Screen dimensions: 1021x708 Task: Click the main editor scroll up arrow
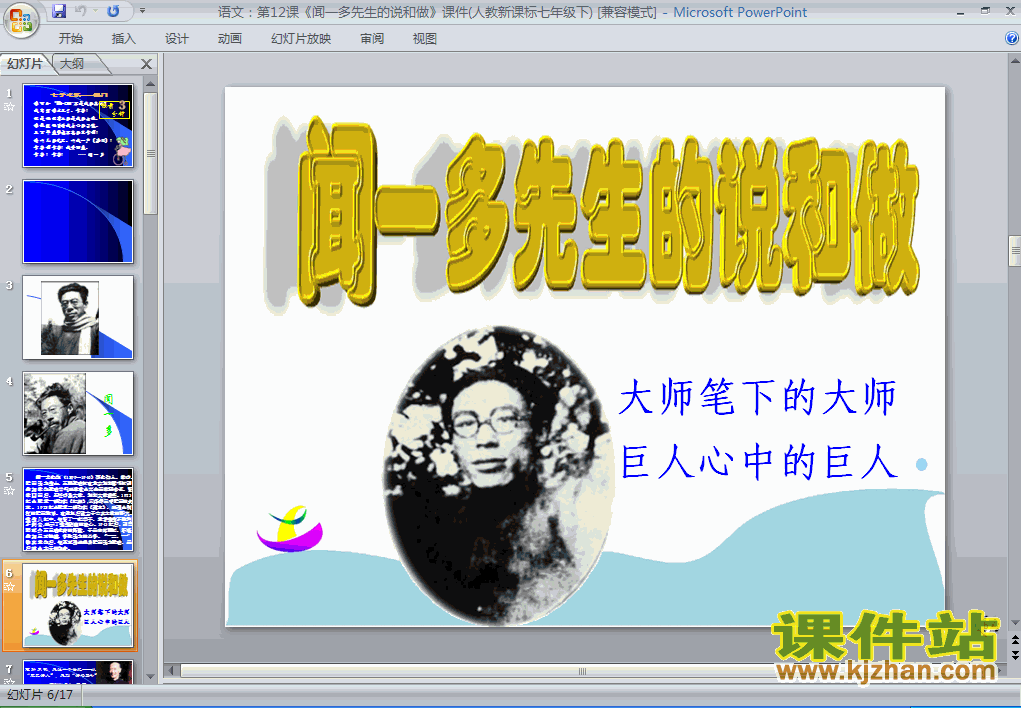point(1014,61)
